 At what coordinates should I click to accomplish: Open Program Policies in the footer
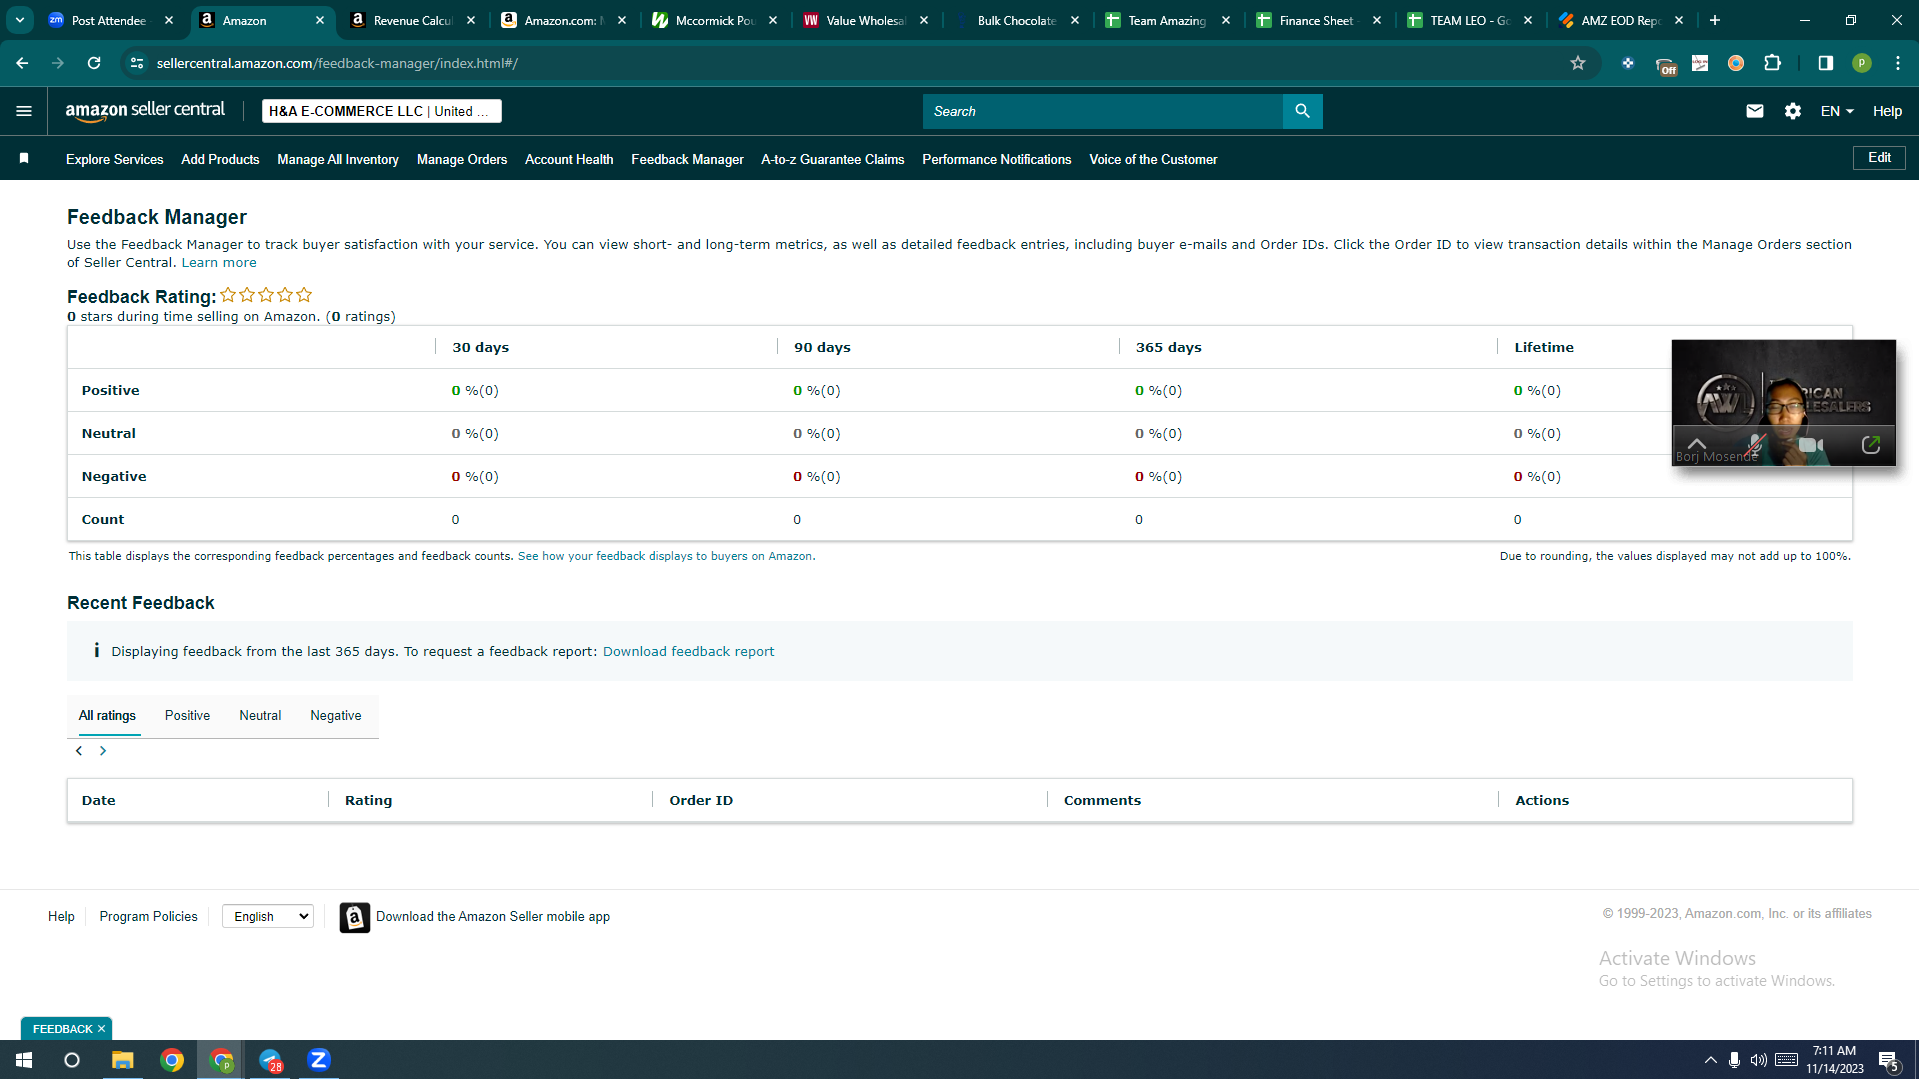click(x=148, y=917)
